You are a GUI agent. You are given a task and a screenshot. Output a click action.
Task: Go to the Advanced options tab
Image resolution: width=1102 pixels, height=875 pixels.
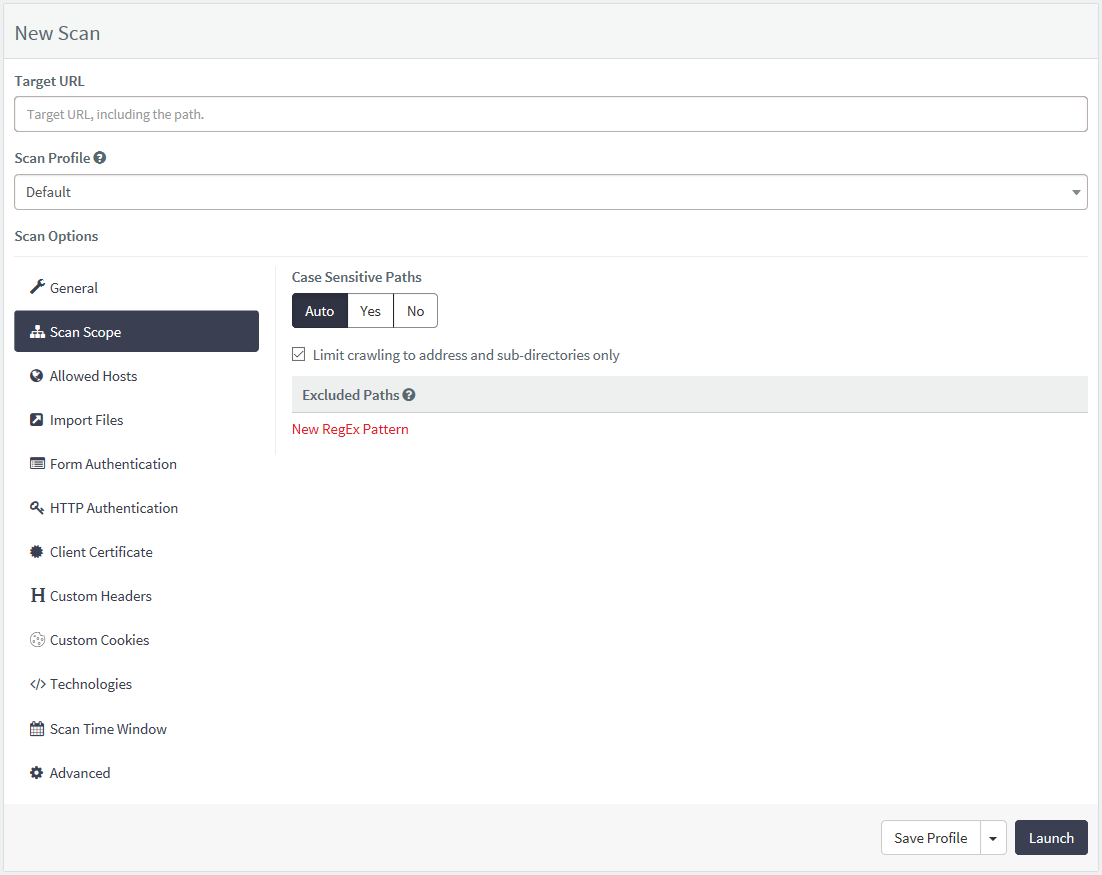pyautogui.click(x=136, y=772)
